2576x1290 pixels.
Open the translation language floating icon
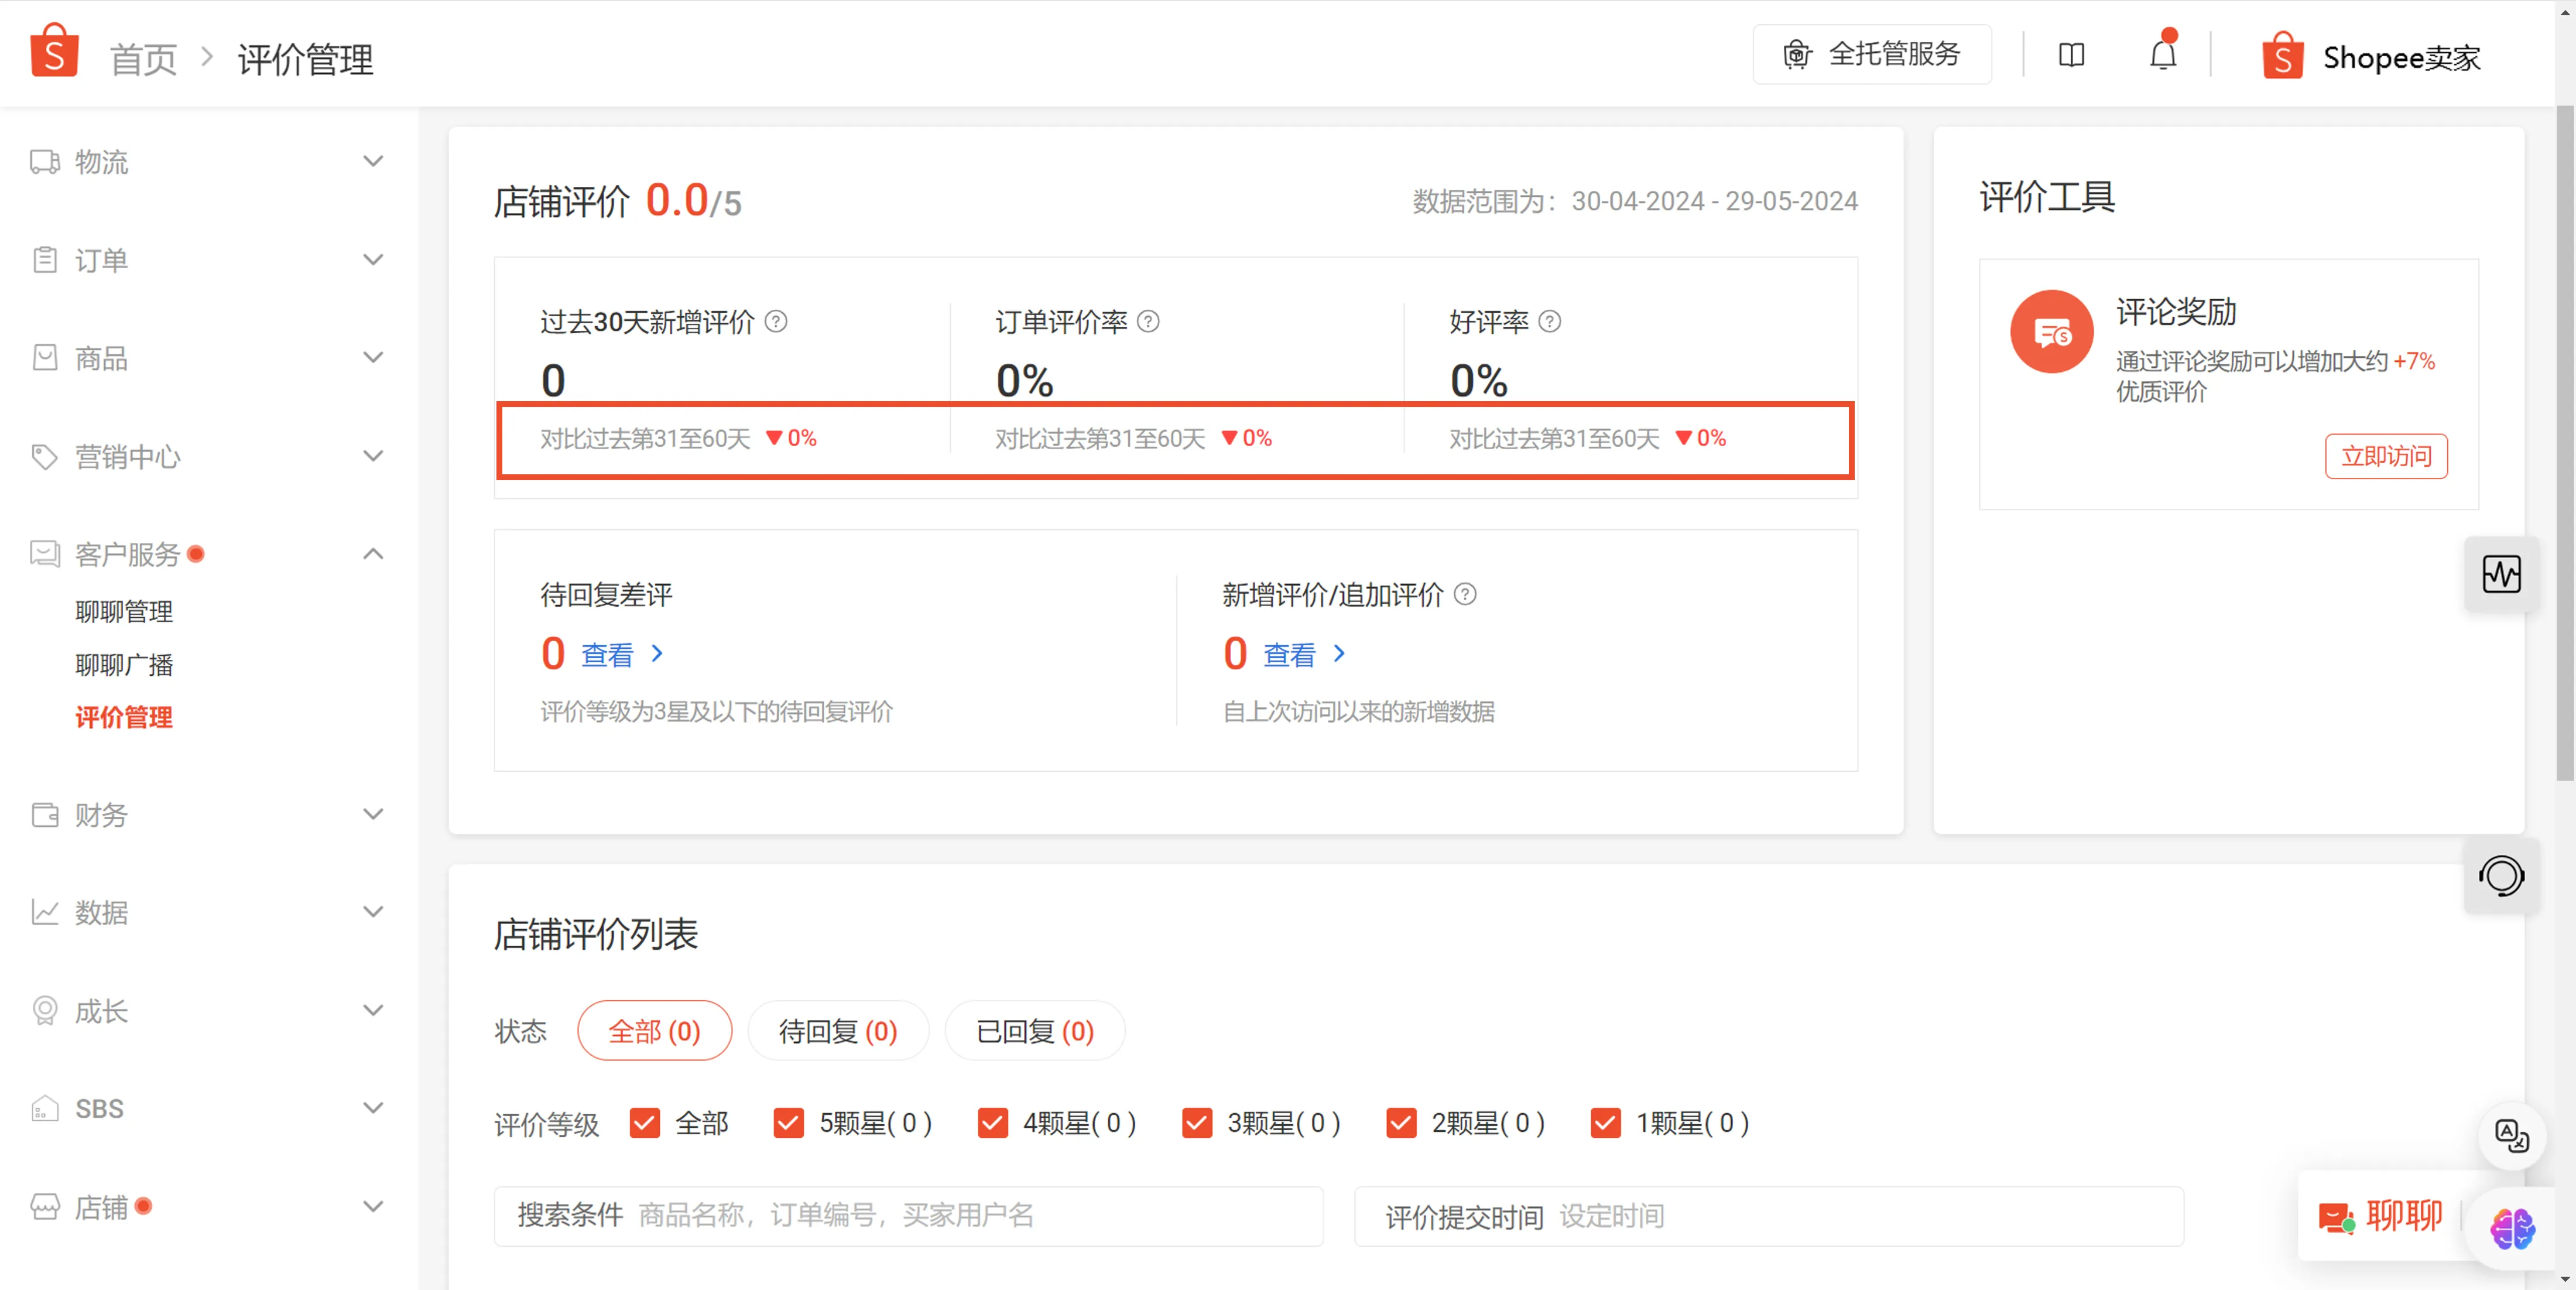(x=2511, y=1135)
